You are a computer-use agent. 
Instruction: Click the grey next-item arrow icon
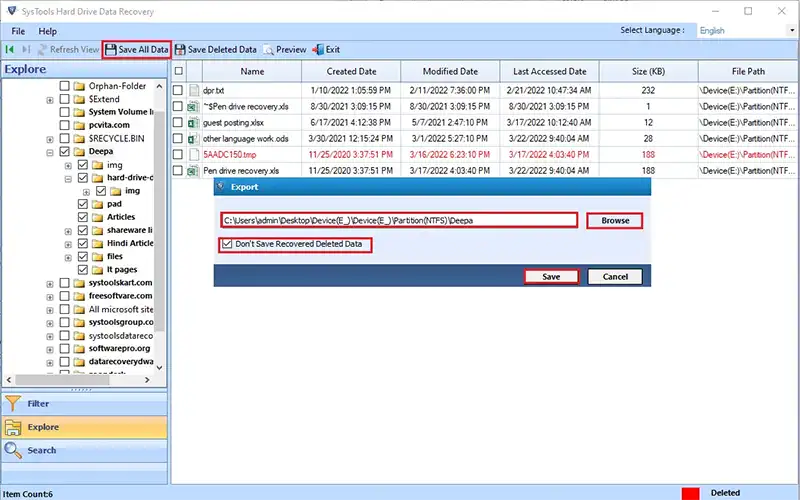tap(26, 49)
